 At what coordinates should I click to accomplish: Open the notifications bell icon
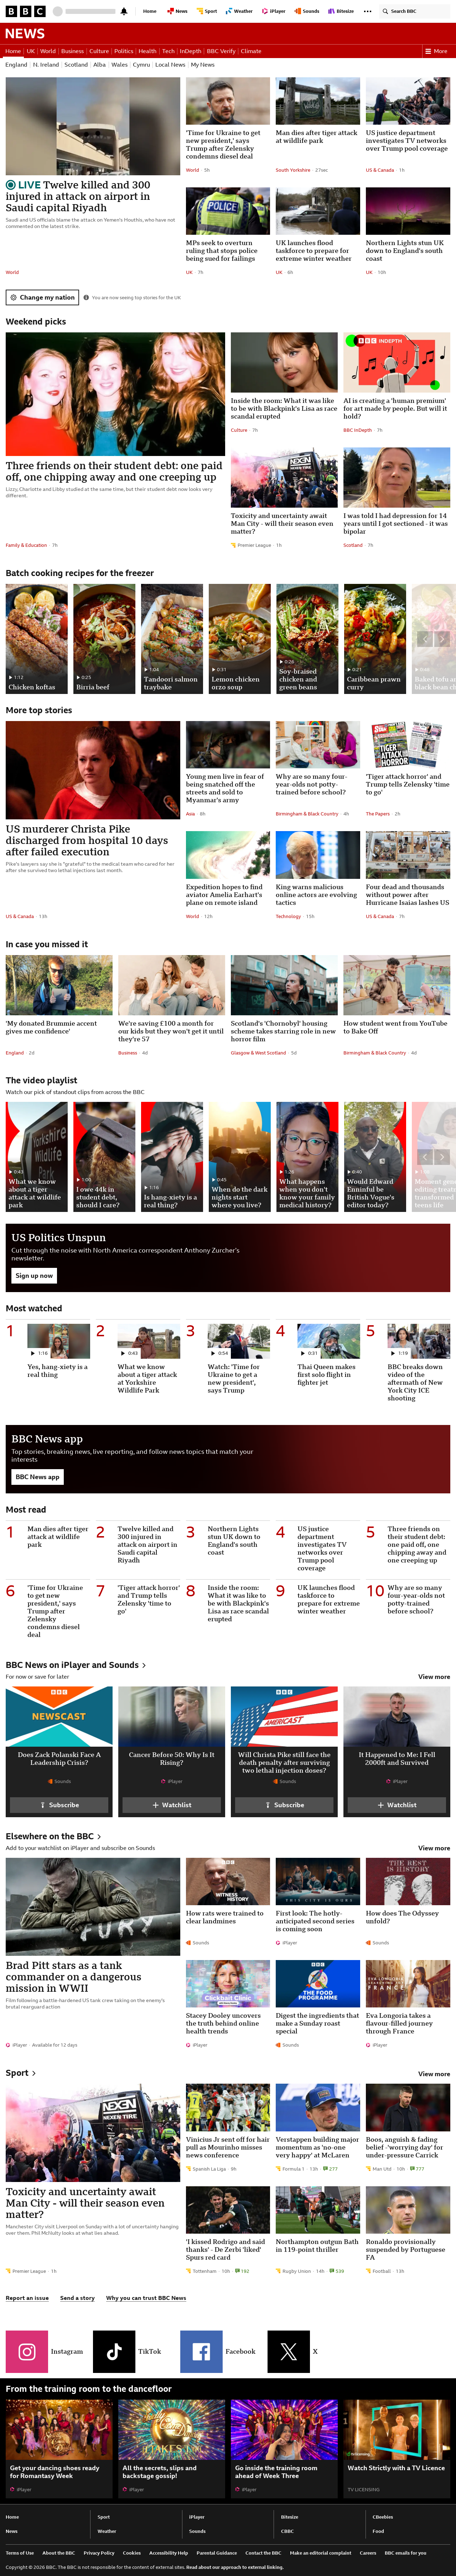(124, 11)
